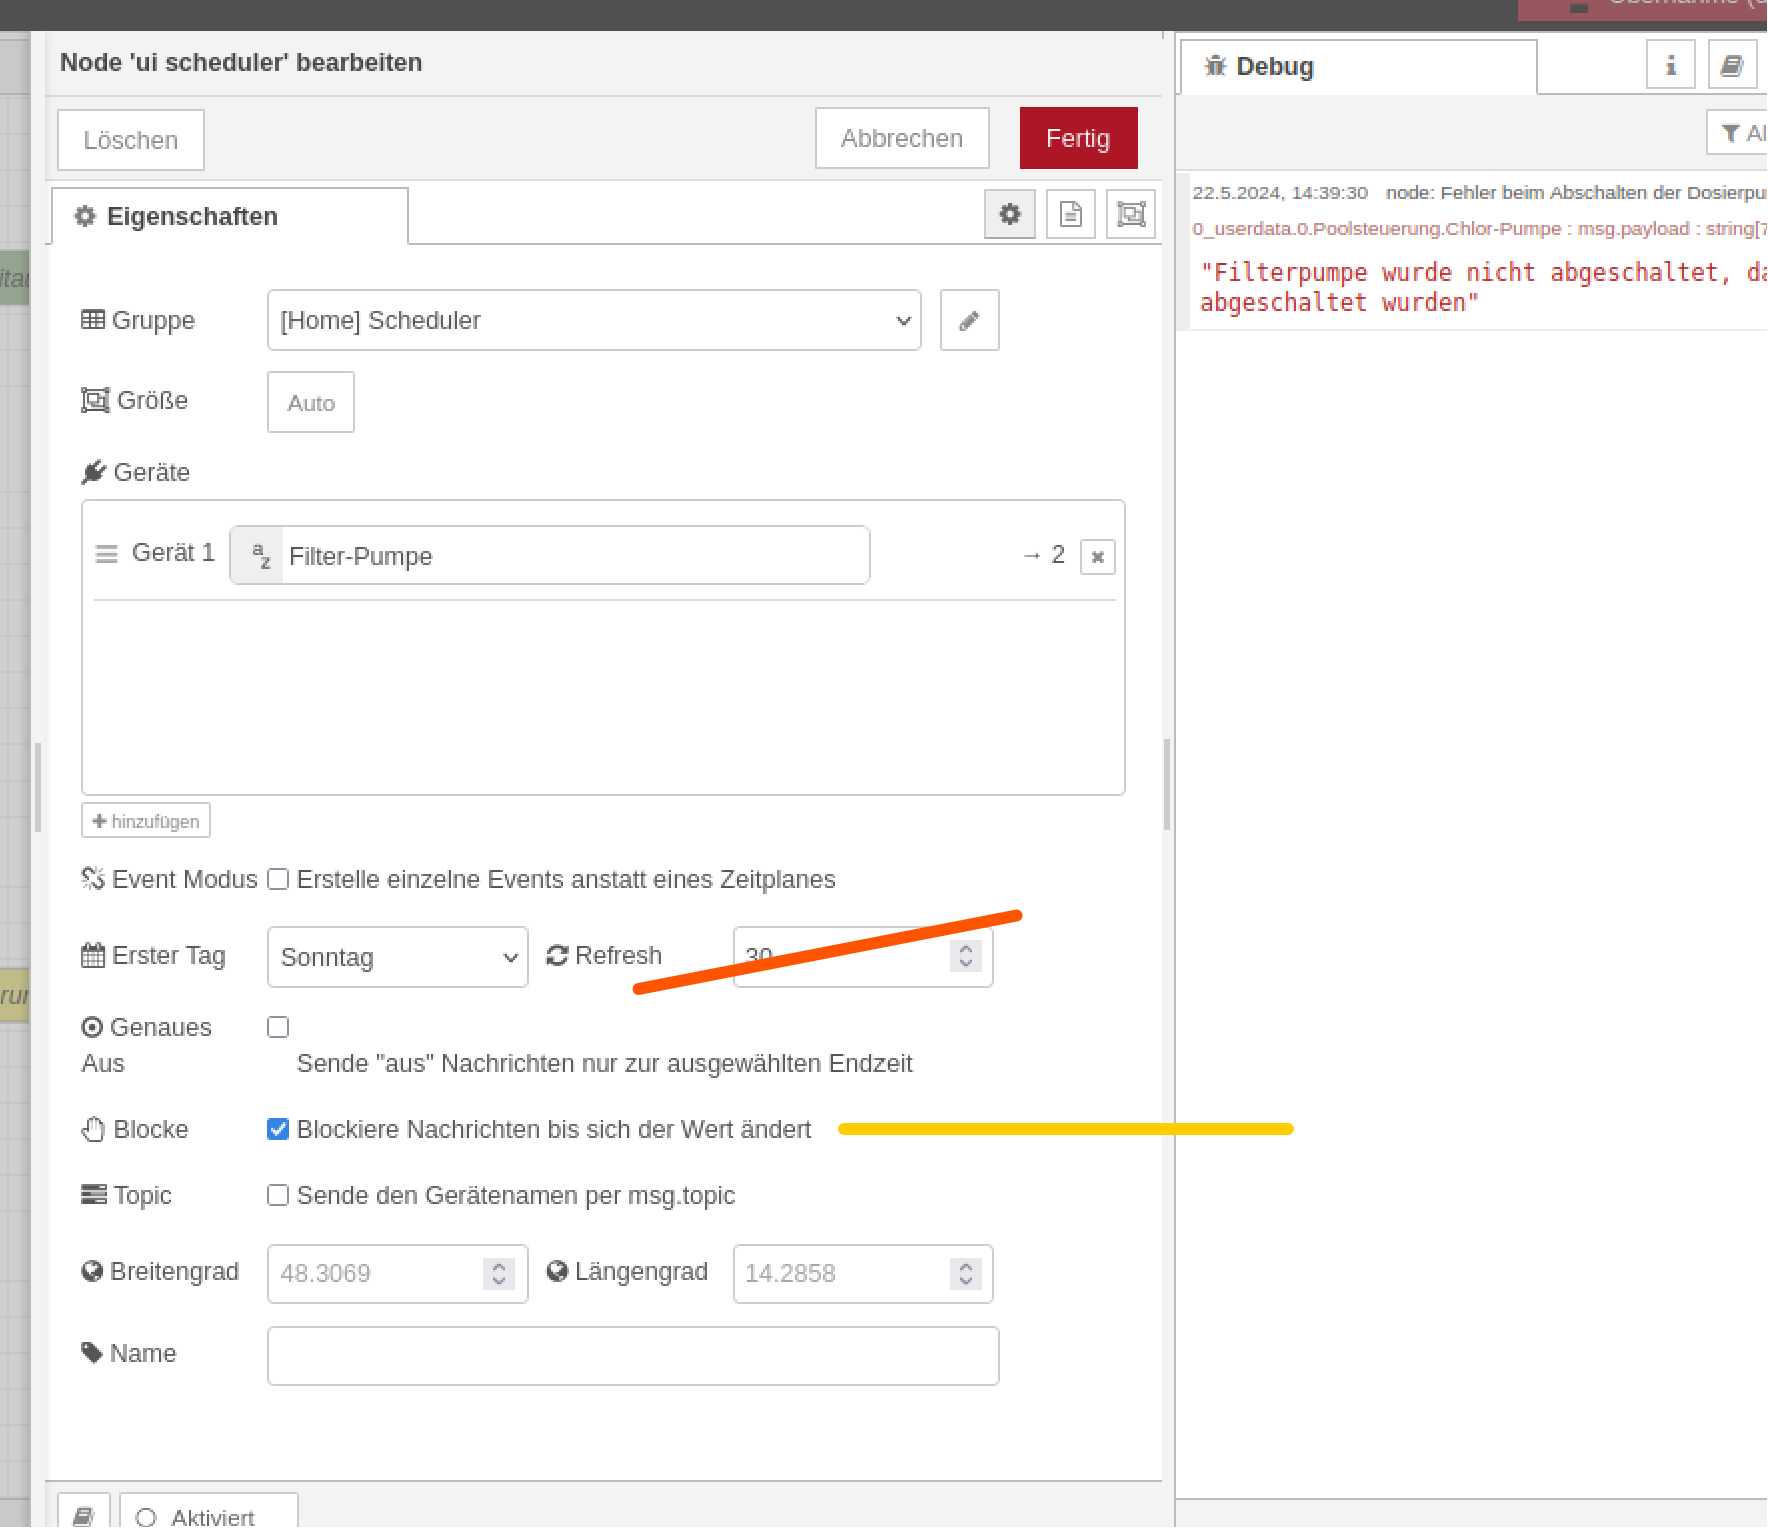Image resolution: width=1768 pixels, height=1528 pixels.
Task: Open the debug filter funnel button
Action: pyautogui.click(x=1738, y=133)
